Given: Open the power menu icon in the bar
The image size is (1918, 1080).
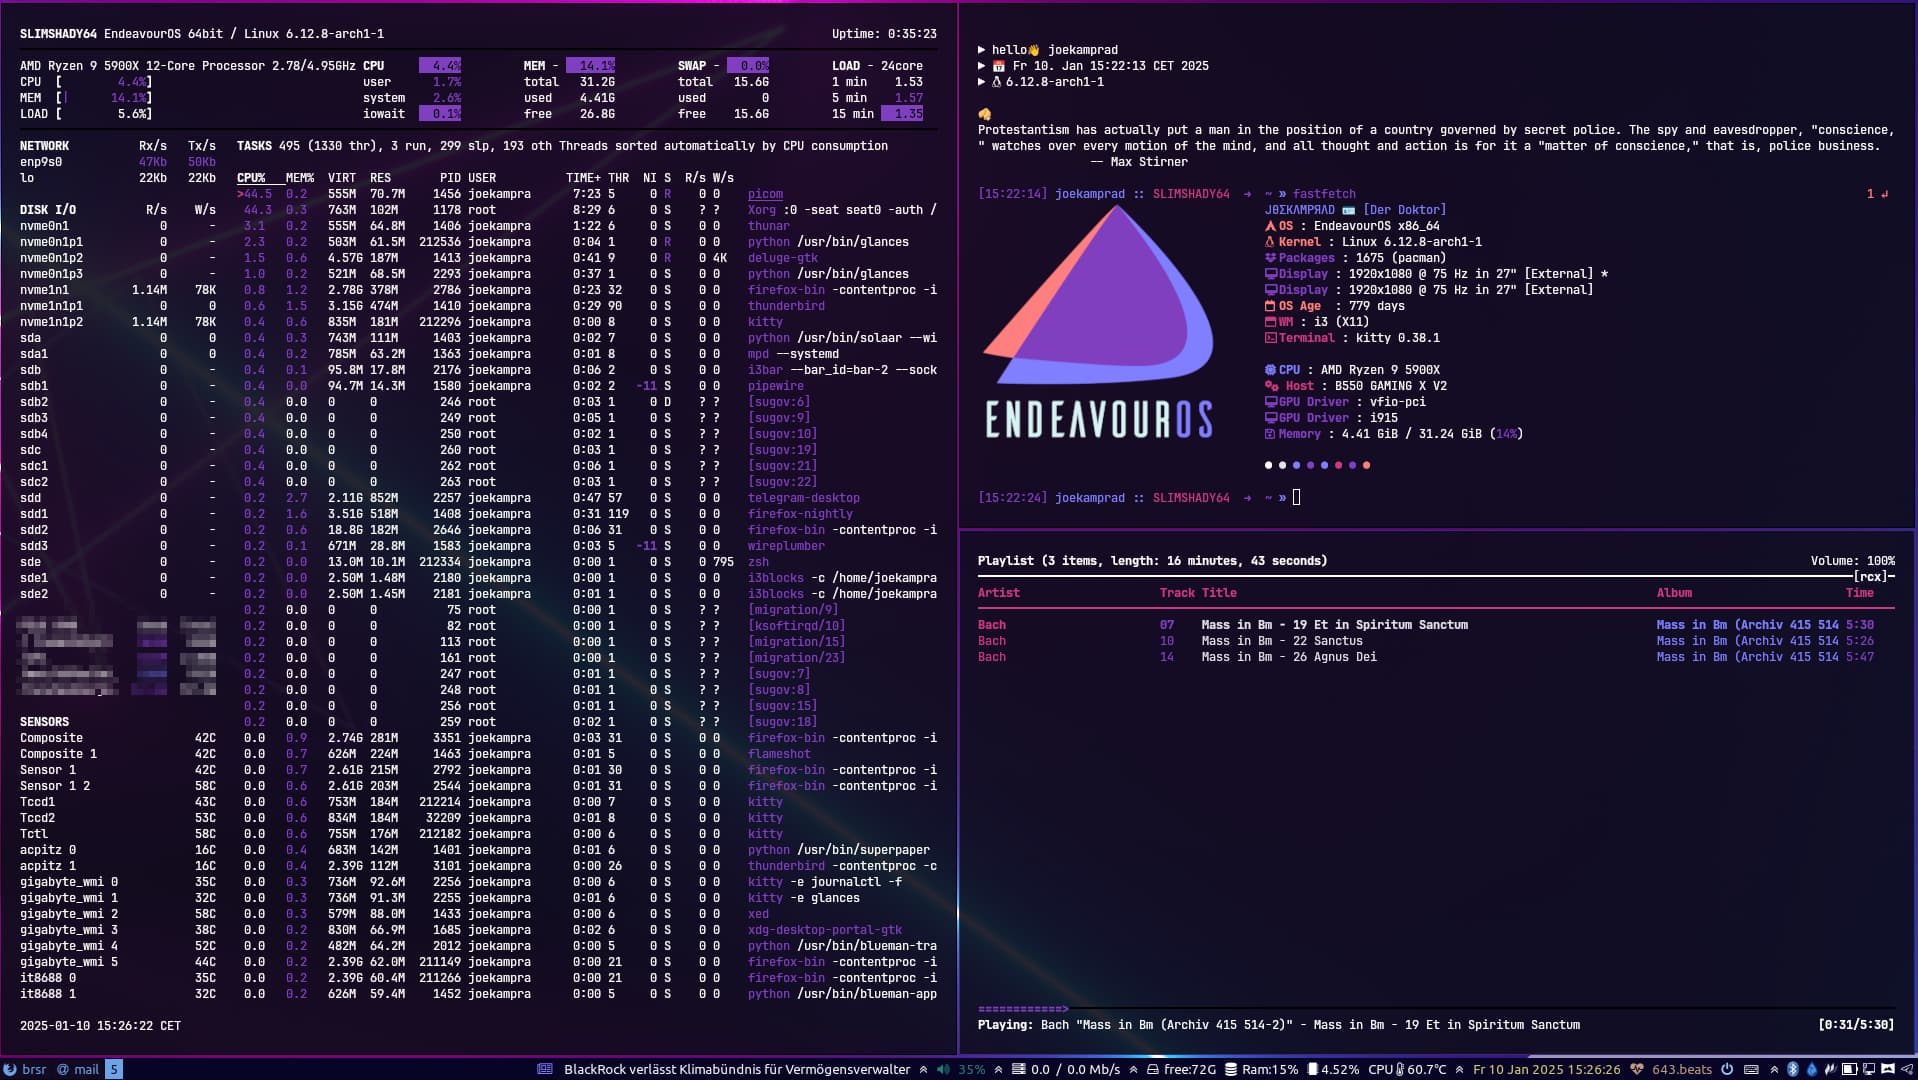Looking at the screenshot, I should pos(1727,1069).
